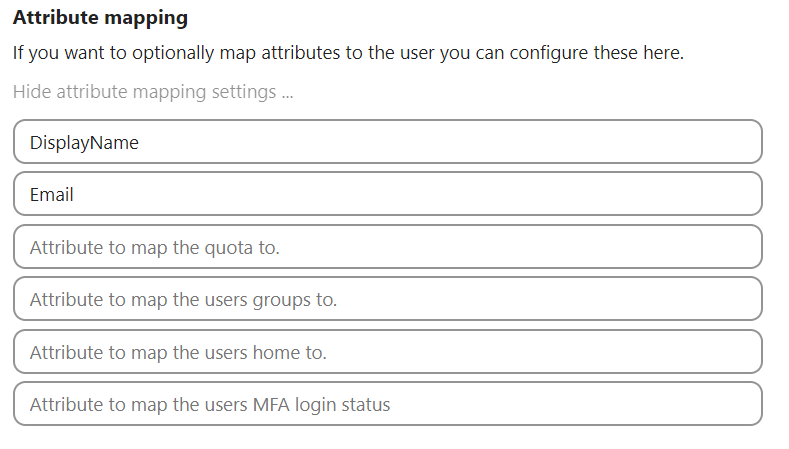Collapse the attribute mapping settings section
The image size is (789, 449).
153,92
